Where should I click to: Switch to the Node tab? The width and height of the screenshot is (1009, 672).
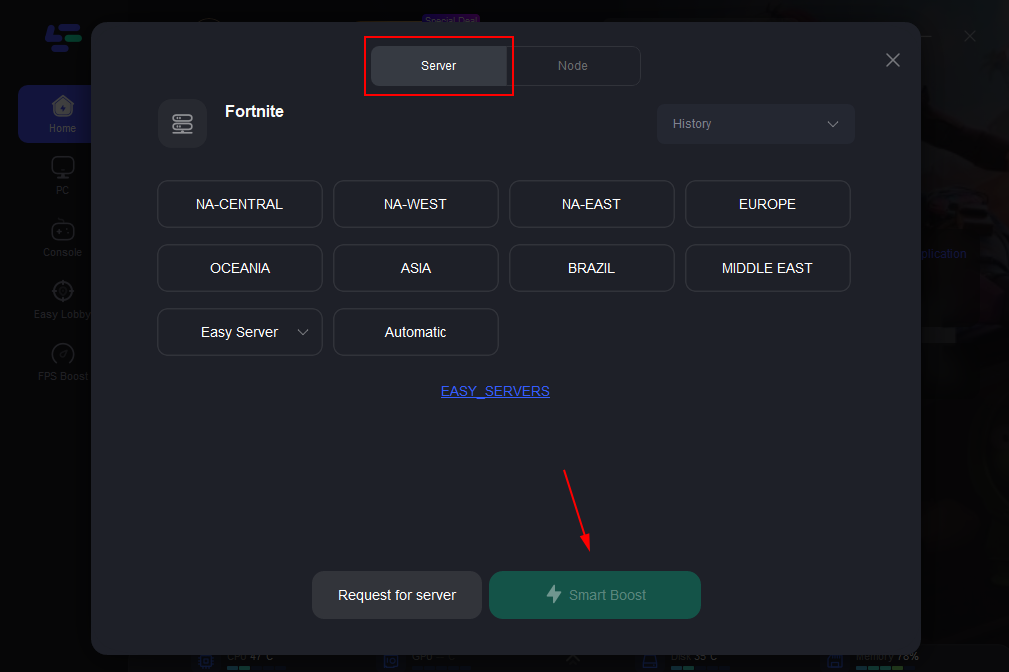(x=573, y=66)
